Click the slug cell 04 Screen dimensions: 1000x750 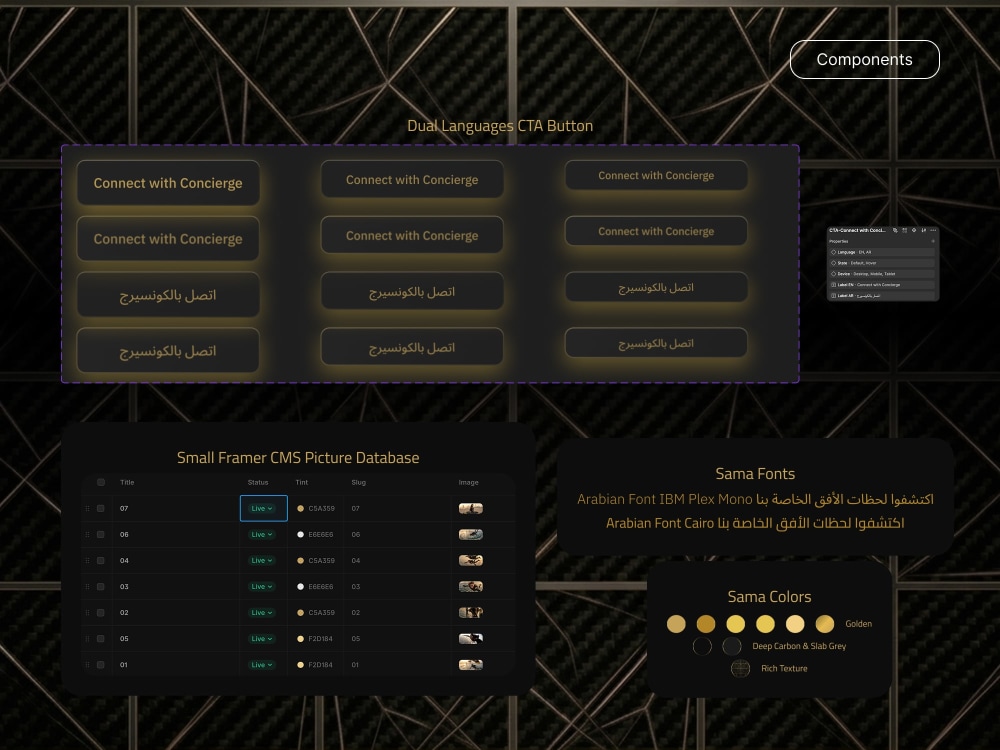(356, 561)
